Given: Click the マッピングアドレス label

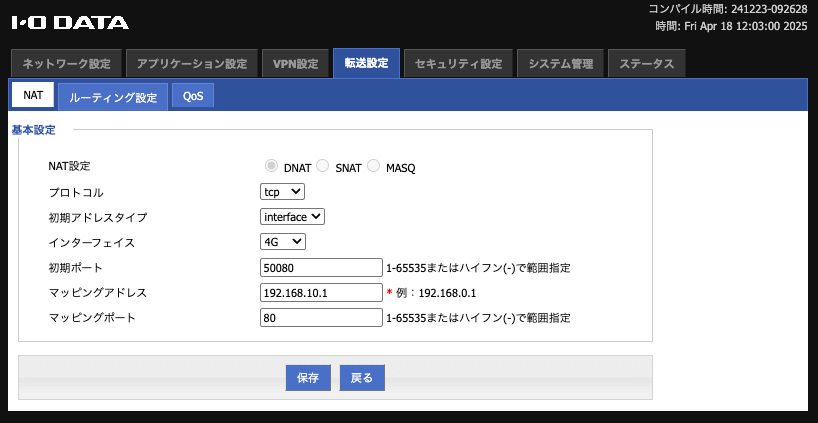Looking at the screenshot, I should (x=98, y=293).
